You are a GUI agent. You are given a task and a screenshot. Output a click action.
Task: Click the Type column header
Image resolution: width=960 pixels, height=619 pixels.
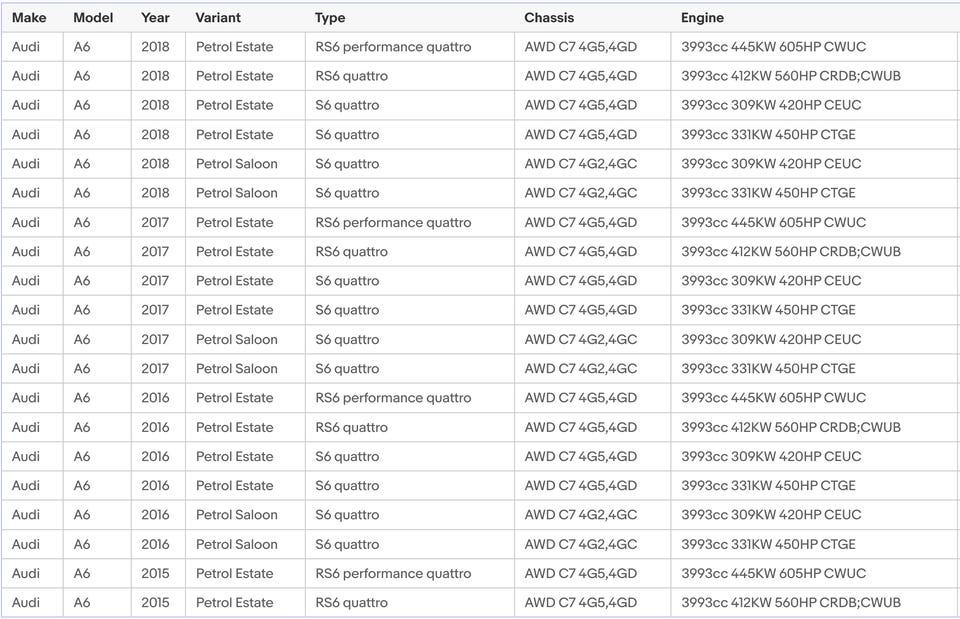click(x=330, y=18)
